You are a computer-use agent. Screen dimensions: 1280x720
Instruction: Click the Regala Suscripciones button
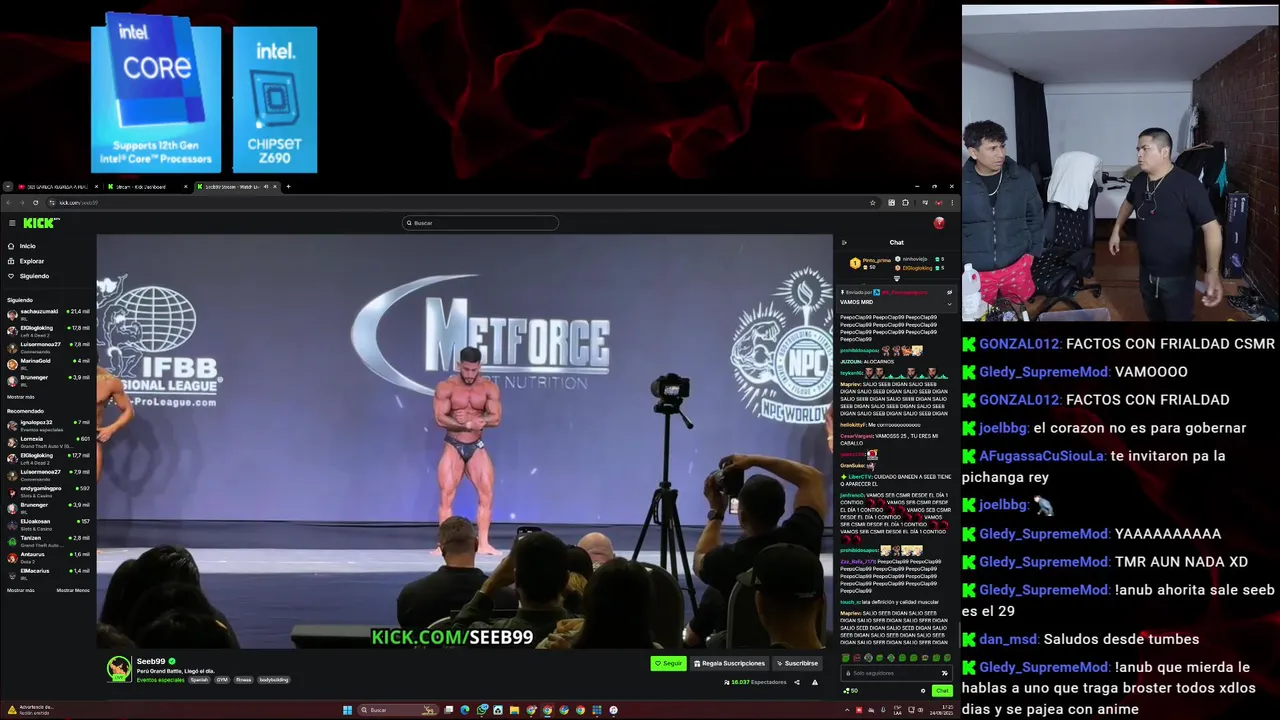(x=729, y=663)
